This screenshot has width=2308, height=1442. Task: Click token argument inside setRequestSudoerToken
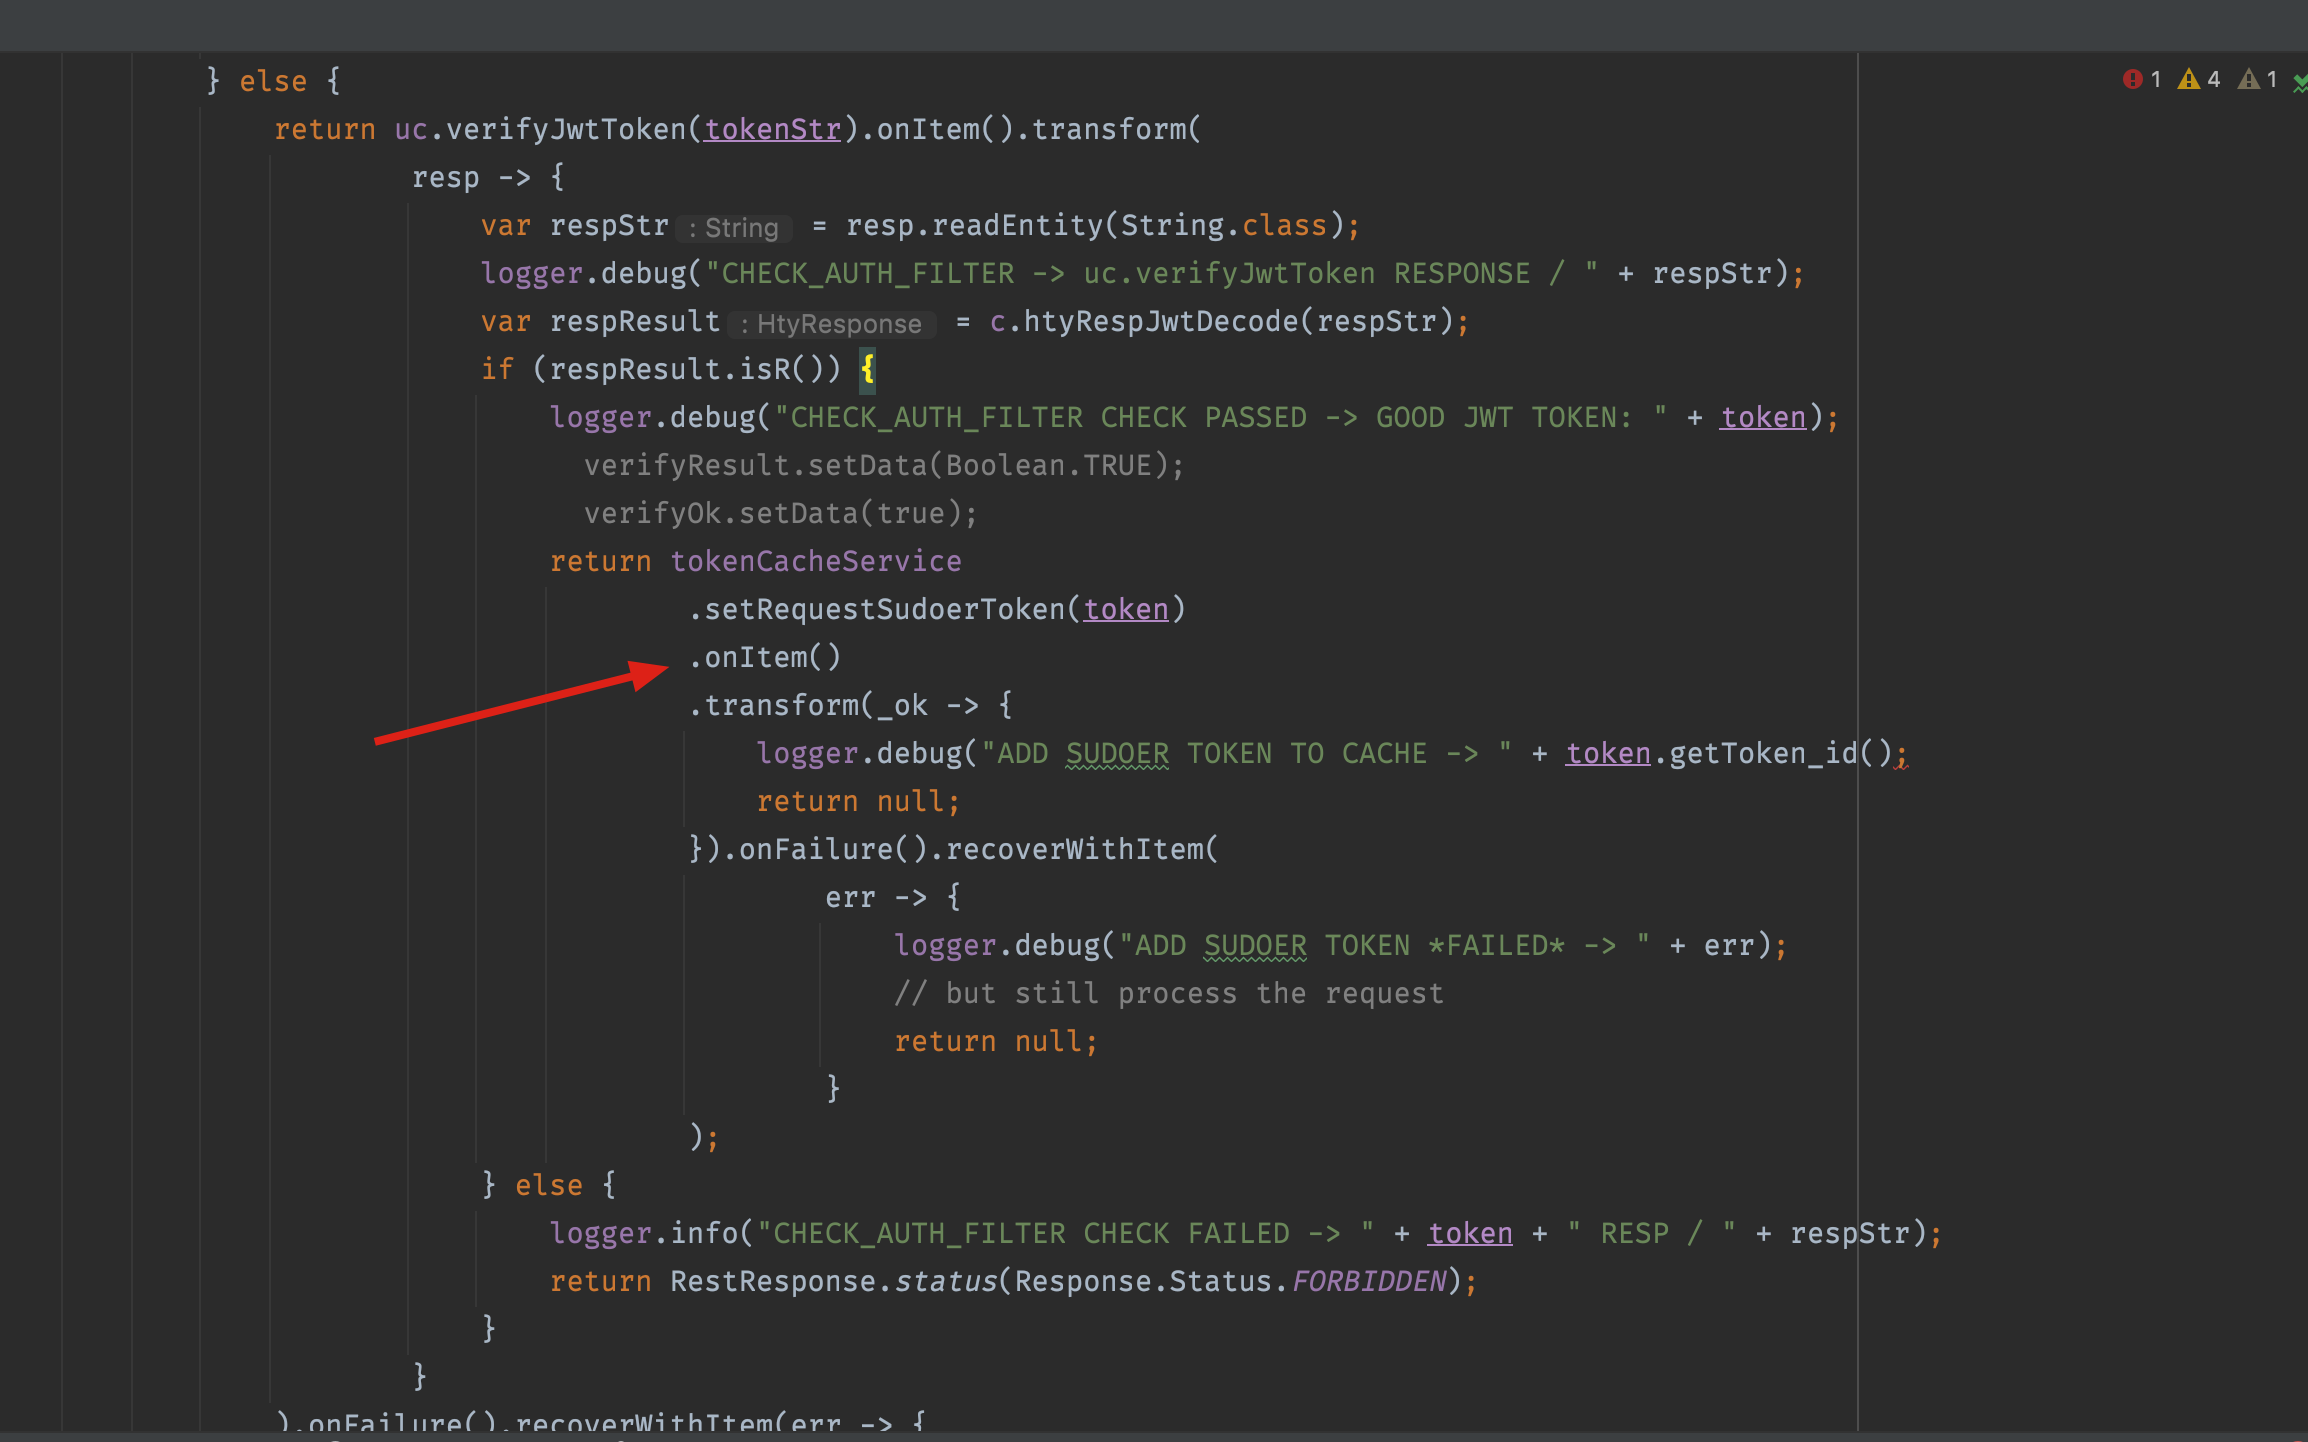point(1126,610)
